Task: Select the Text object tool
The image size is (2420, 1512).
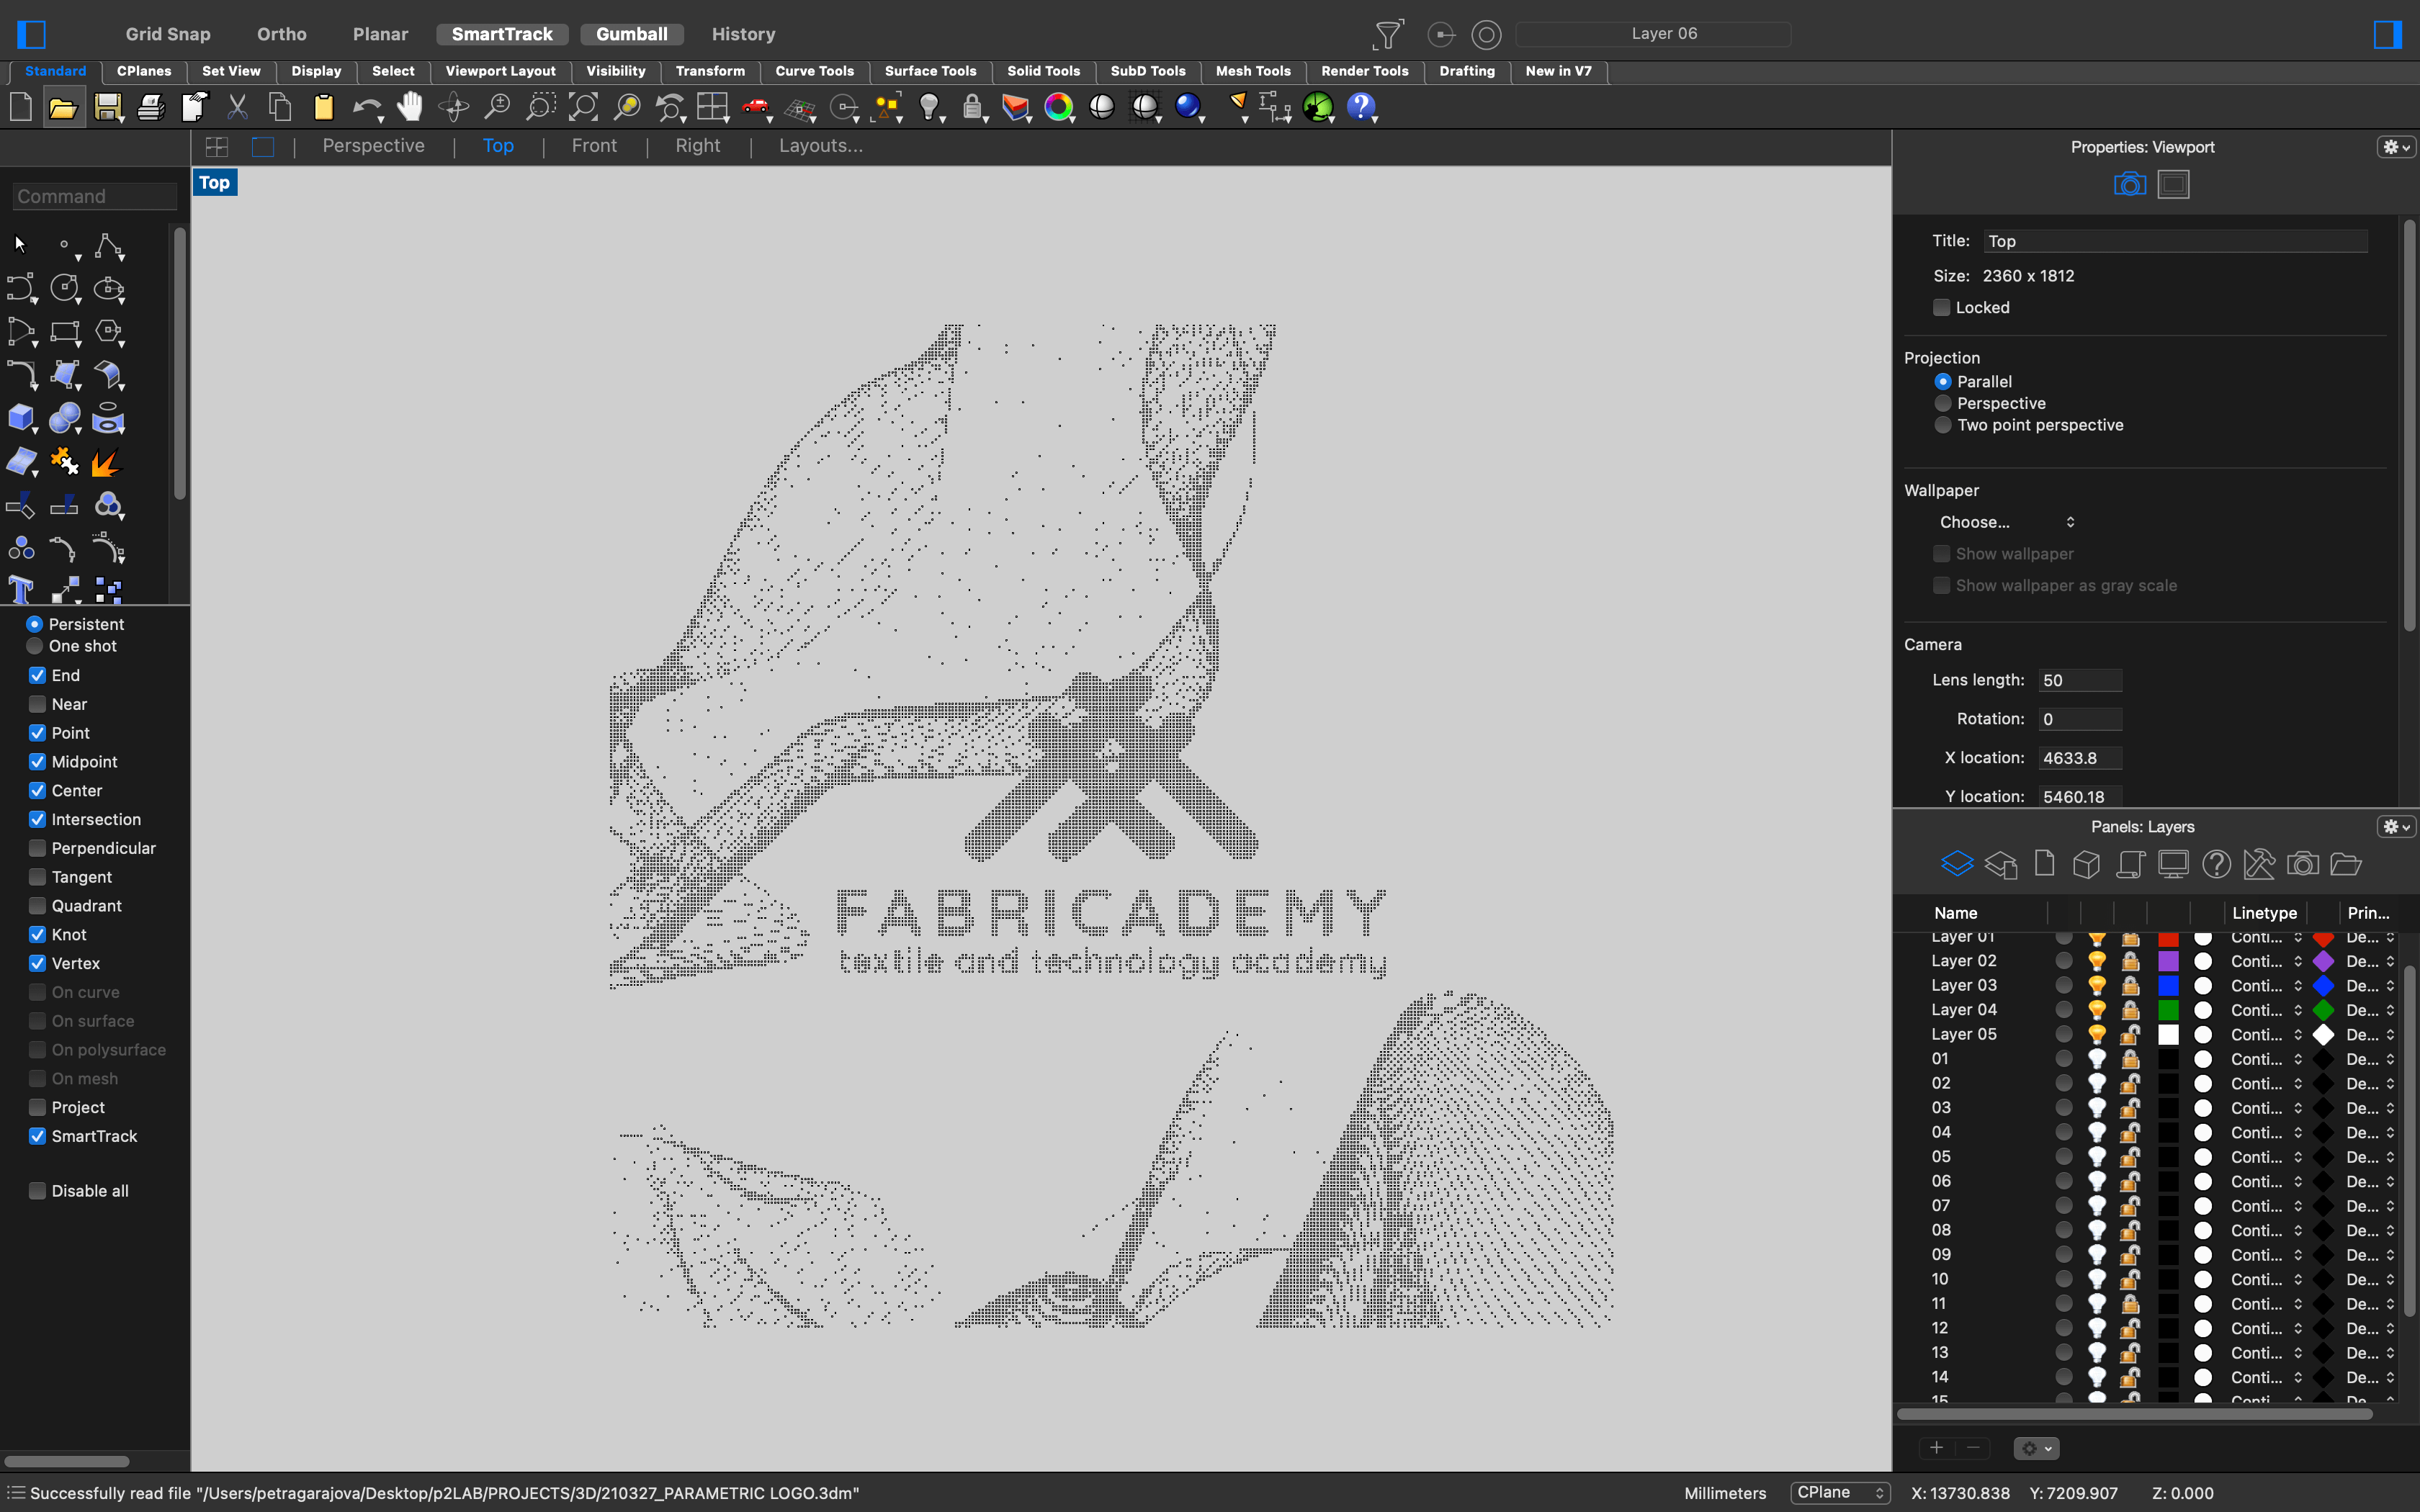Action: point(21,590)
